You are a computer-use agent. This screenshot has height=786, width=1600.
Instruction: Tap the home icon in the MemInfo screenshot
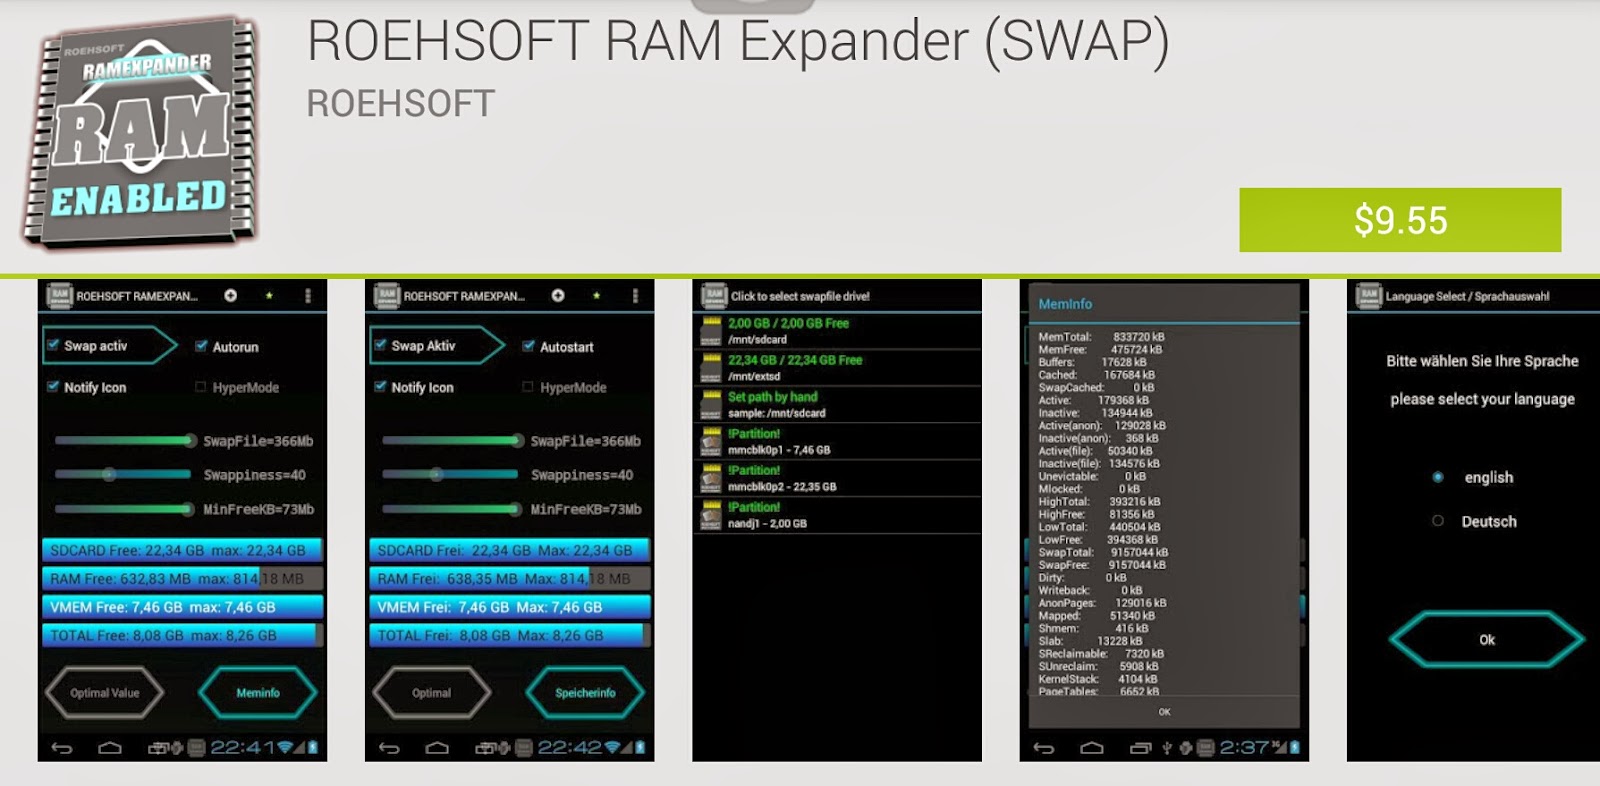pyautogui.click(x=1092, y=747)
